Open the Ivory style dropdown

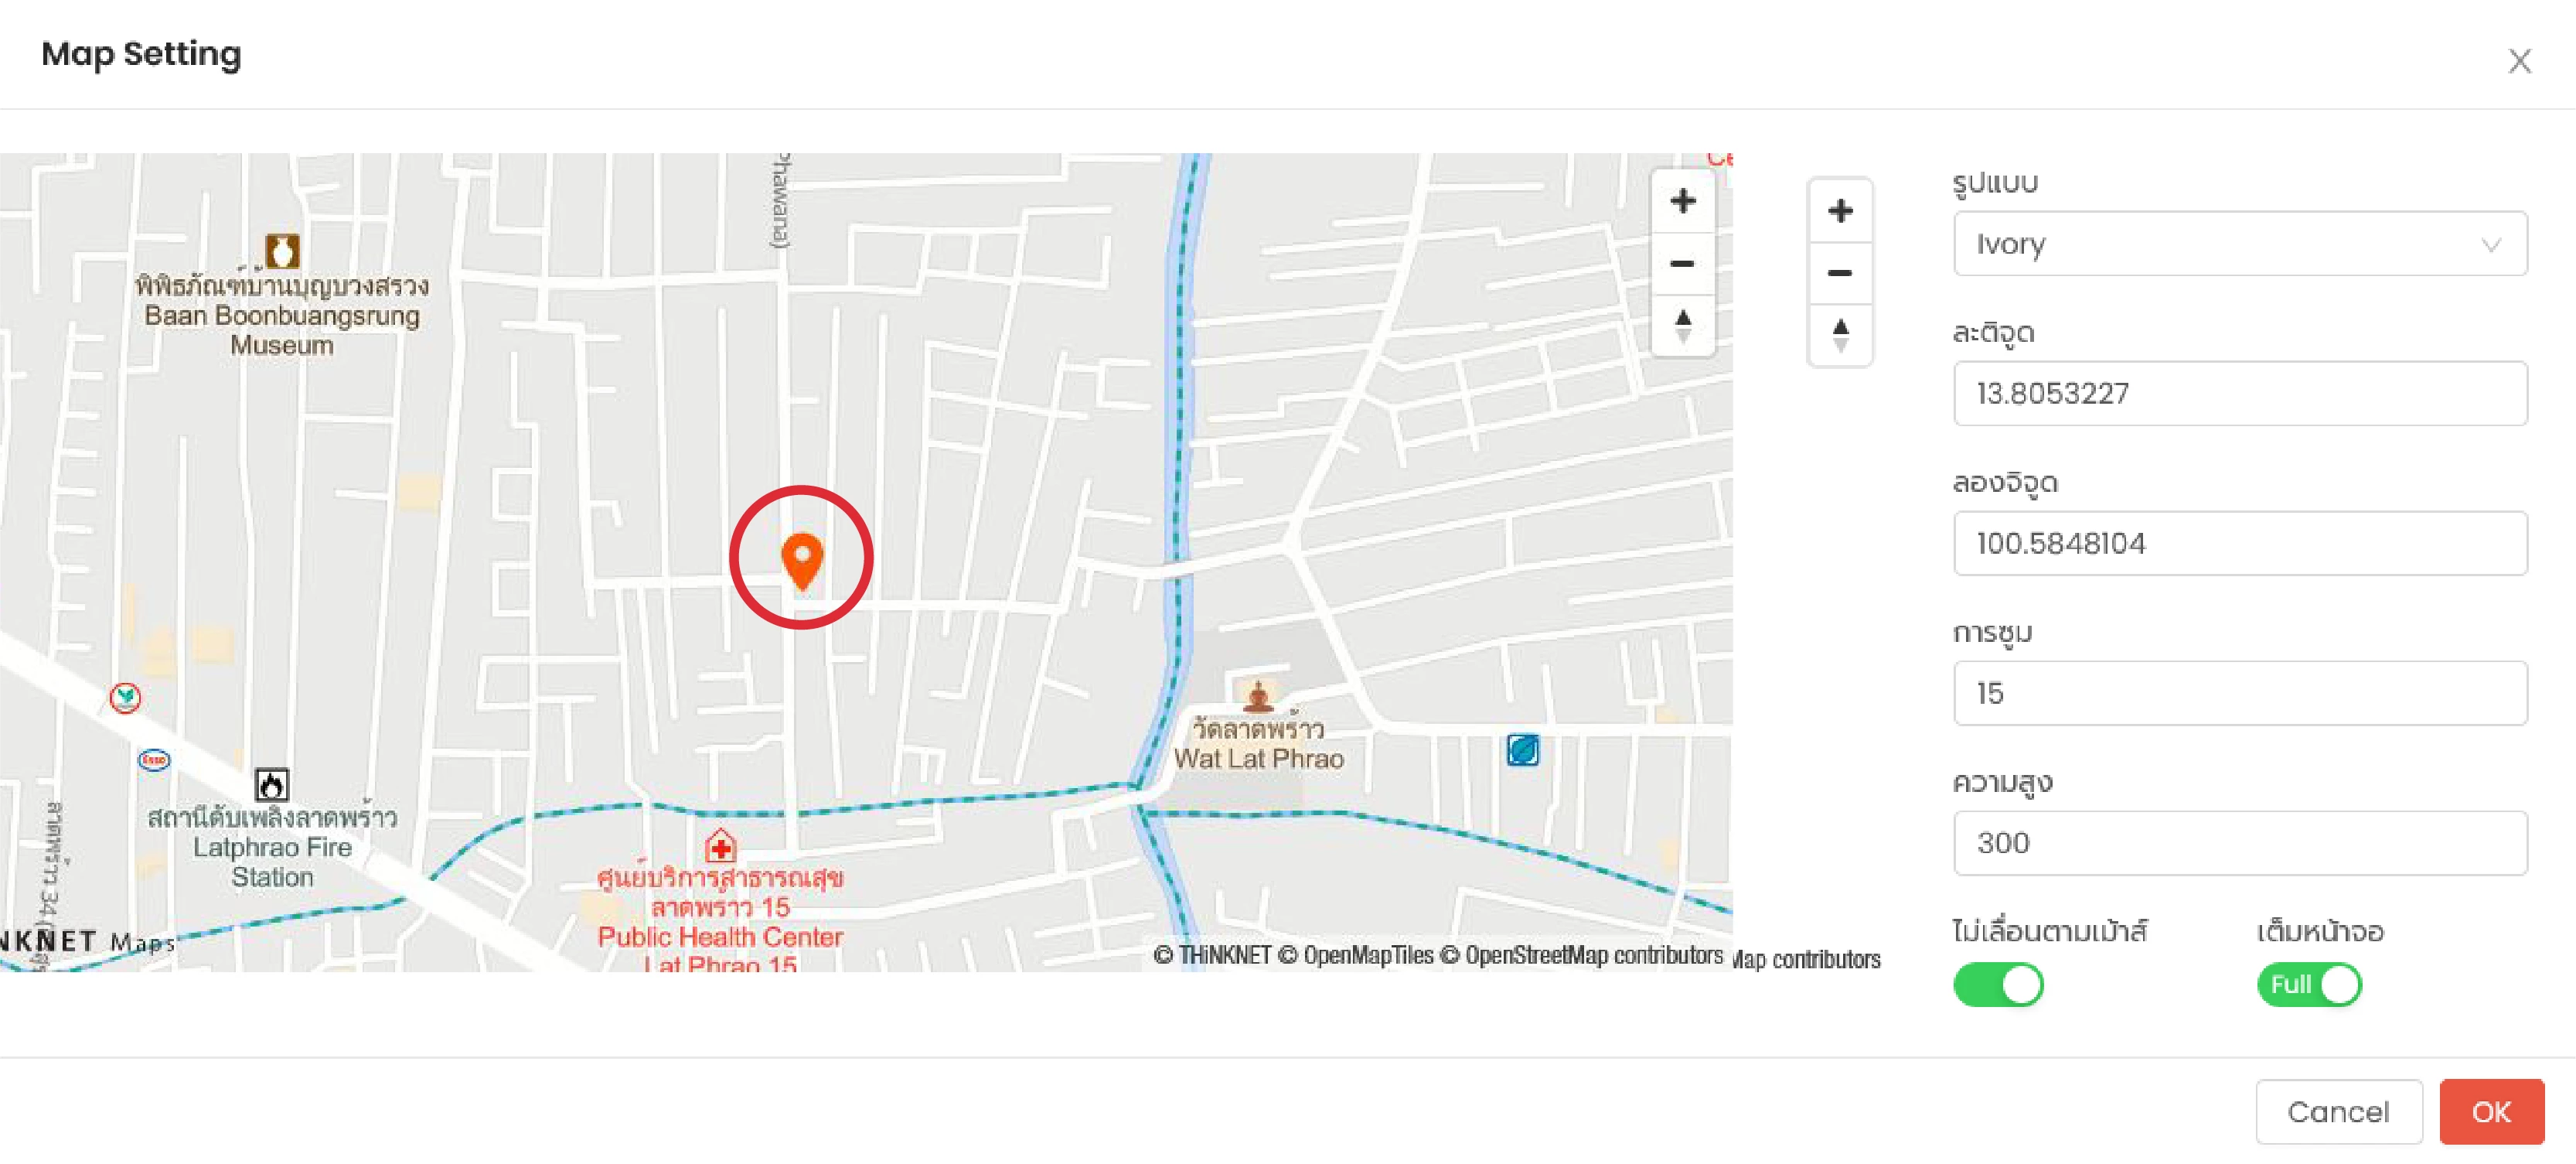(x=2239, y=243)
